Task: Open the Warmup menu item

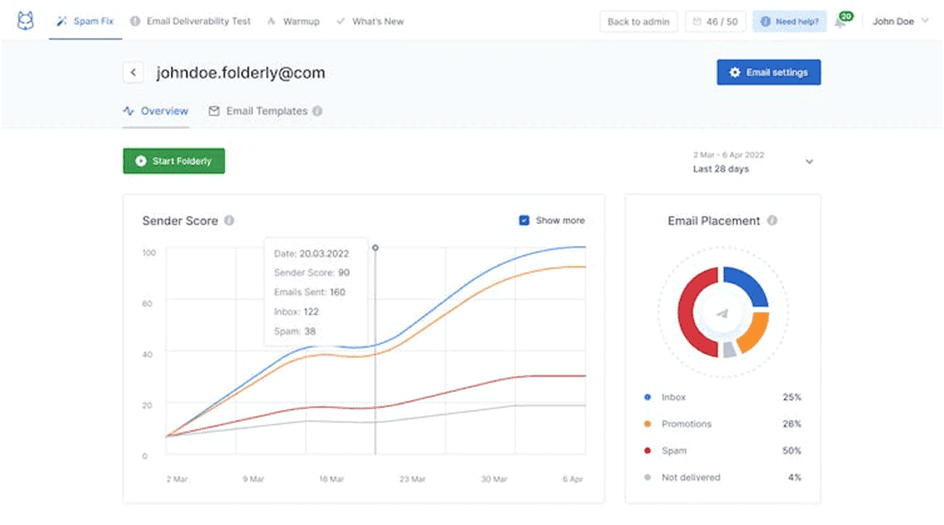Action: (294, 21)
